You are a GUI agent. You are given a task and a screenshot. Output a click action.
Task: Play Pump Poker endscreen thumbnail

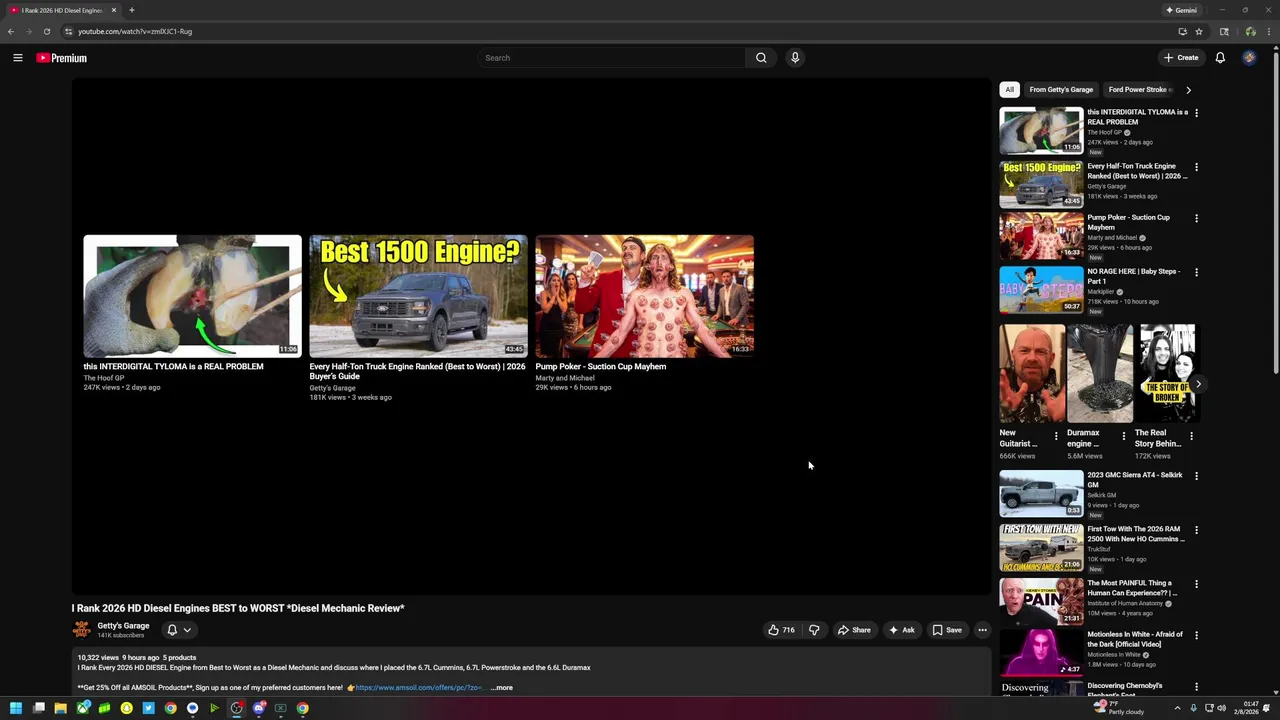[644, 296]
